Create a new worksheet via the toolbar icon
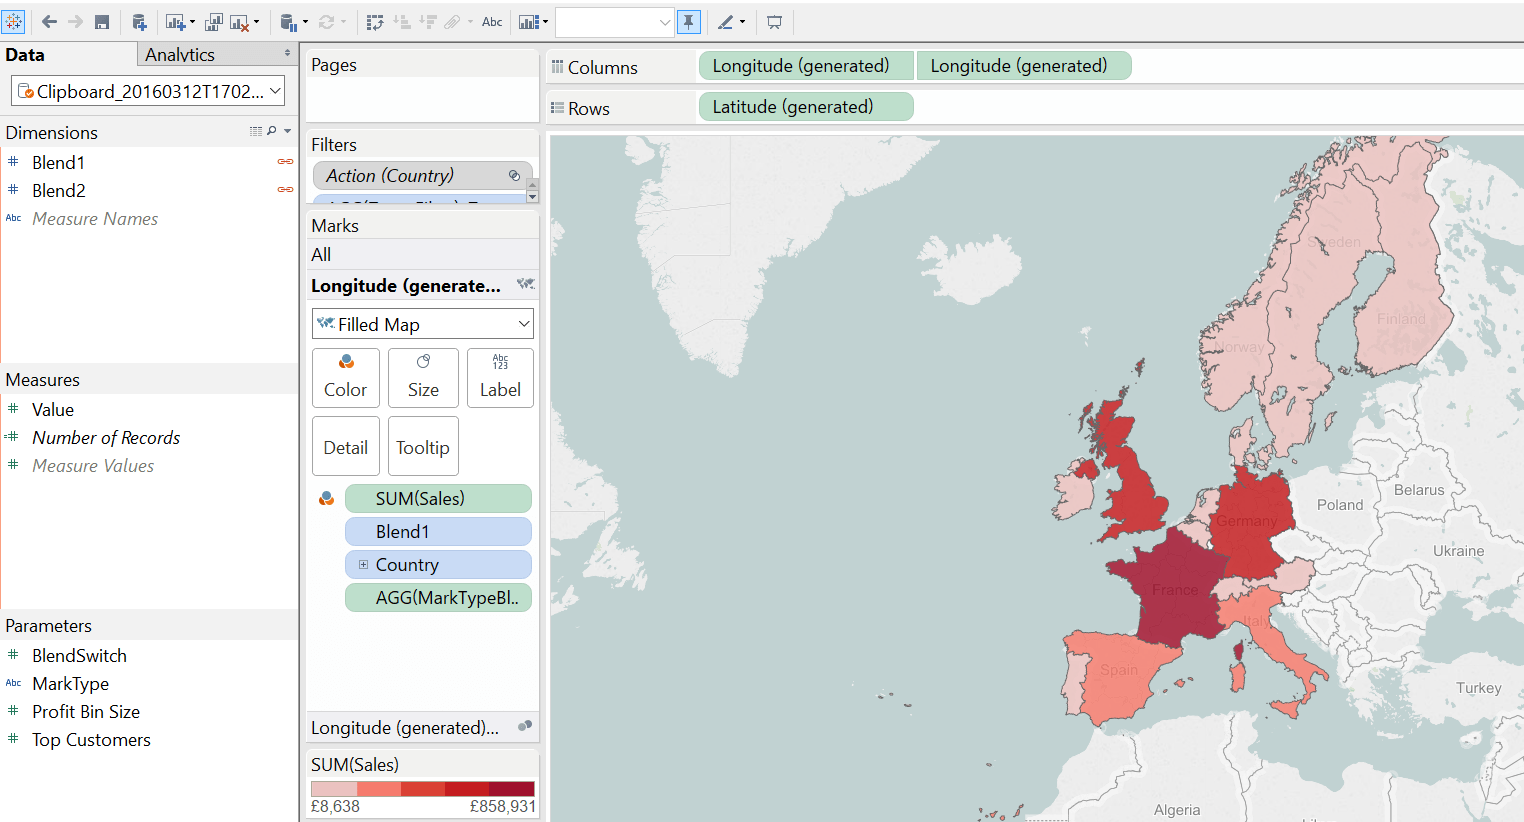This screenshot has height=822, width=1524. click(x=173, y=21)
